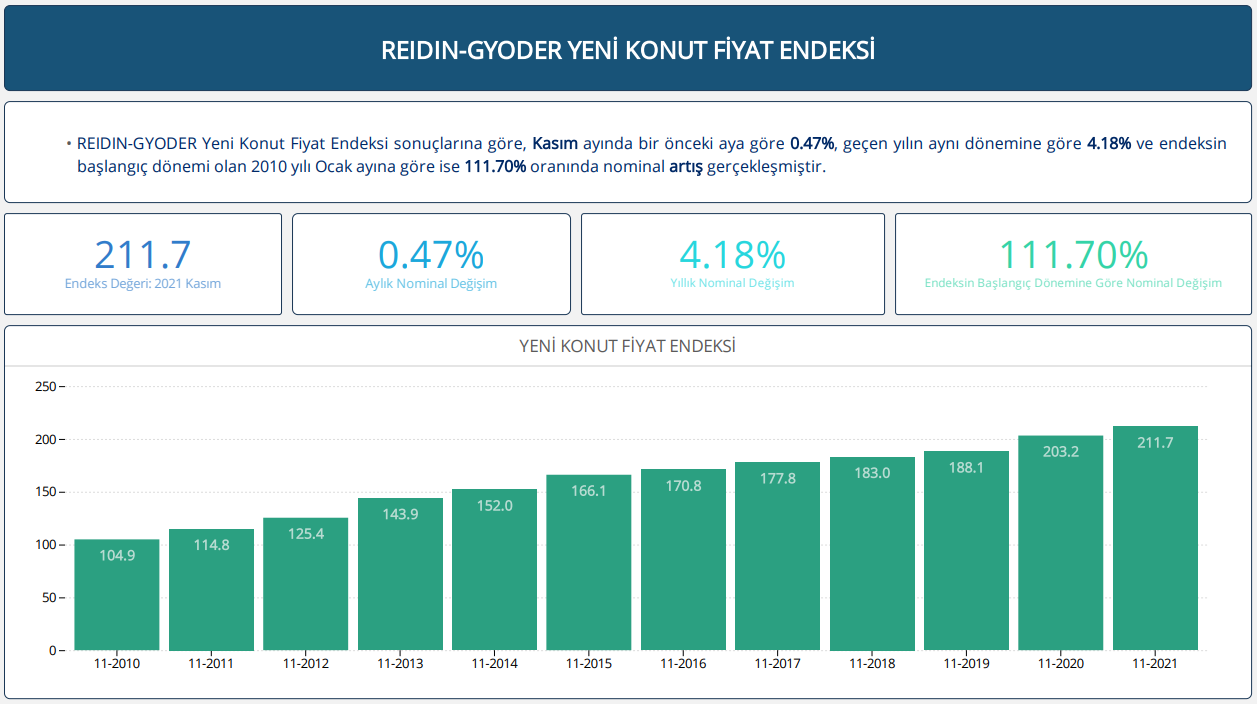Click bold "4.18%" in the summary paragraph
The width and height of the screenshot is (1257, 704).
pos(1109,144)
